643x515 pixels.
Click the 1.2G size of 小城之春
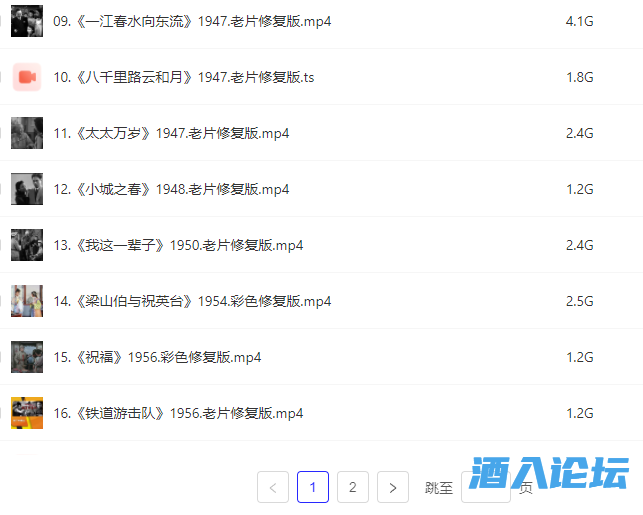pyautogui.click(x=579, y=189)
